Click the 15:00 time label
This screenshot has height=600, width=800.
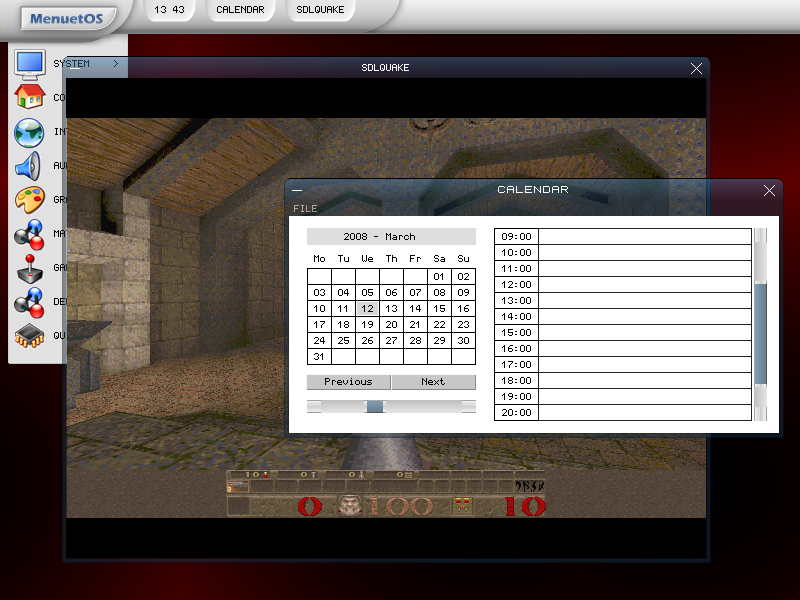(x=516, y=333)
